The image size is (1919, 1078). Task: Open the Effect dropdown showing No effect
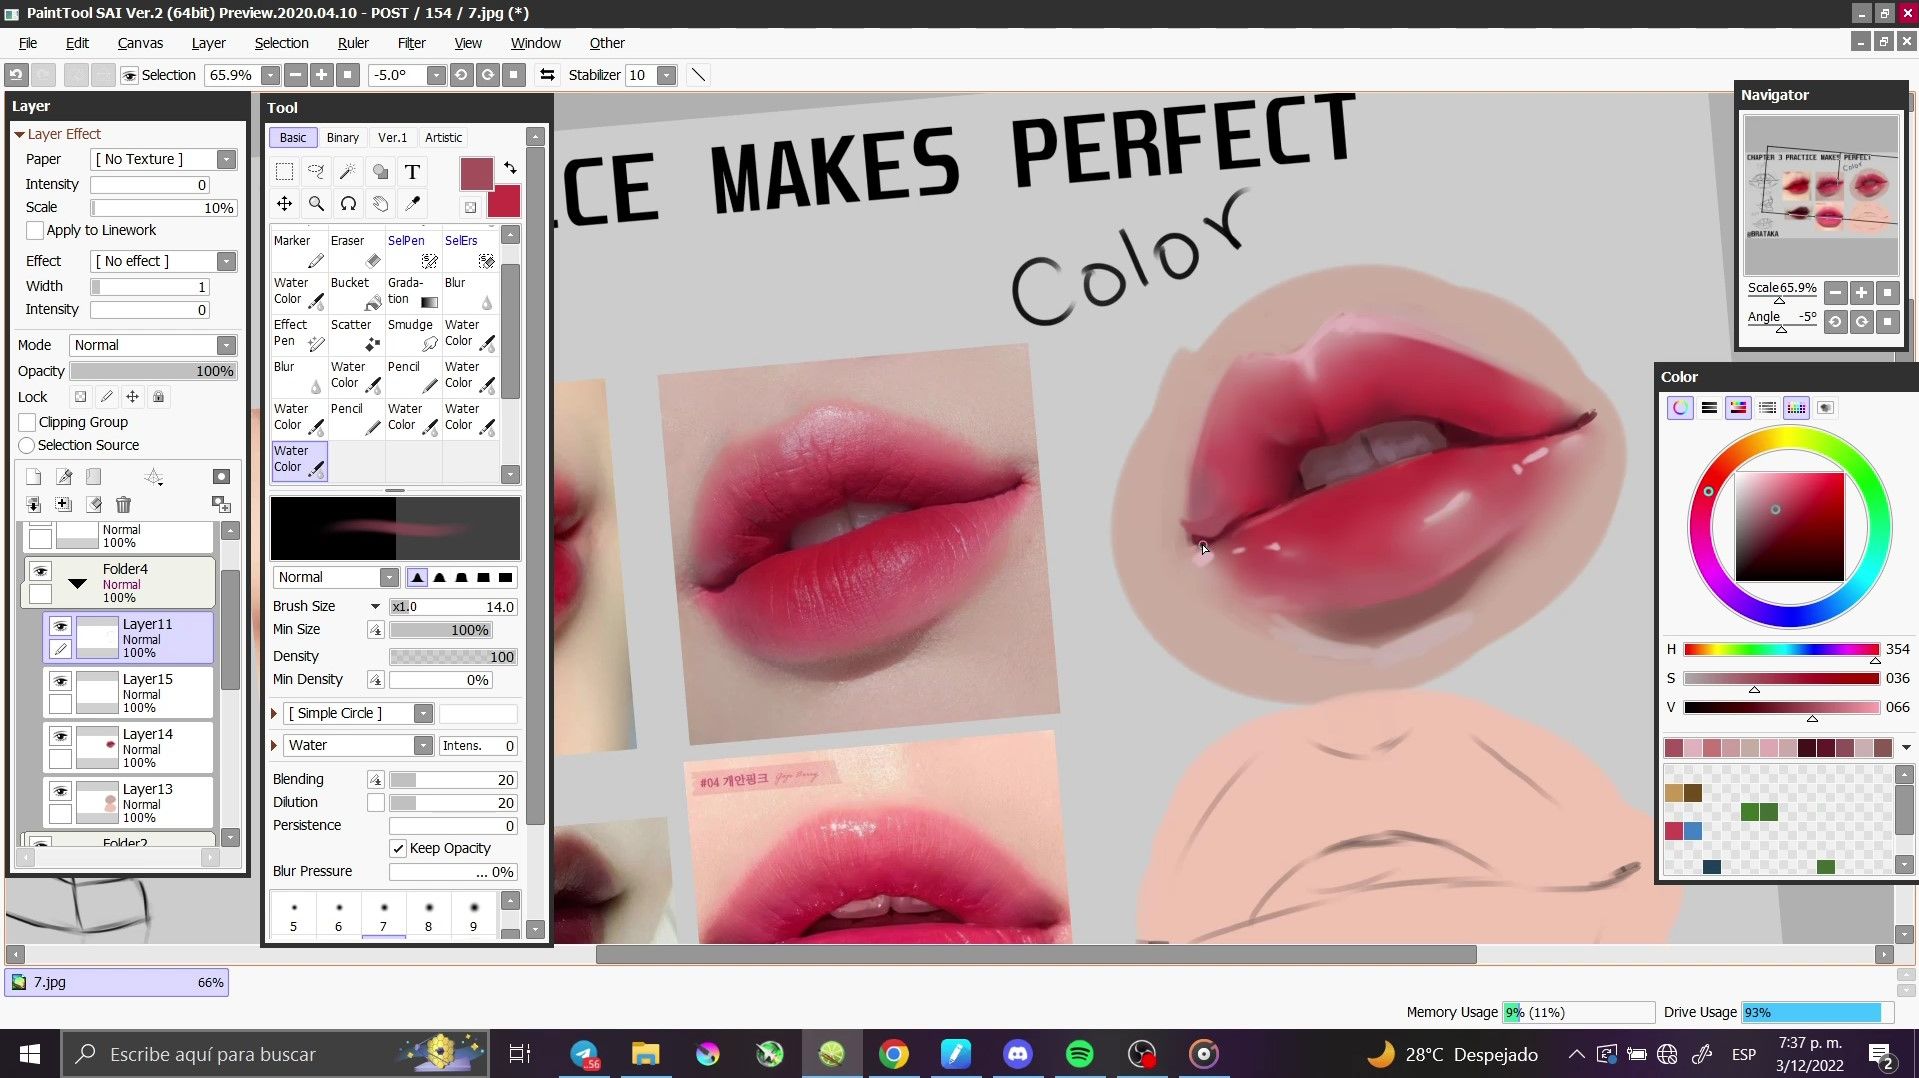click(x=226, y=261)
